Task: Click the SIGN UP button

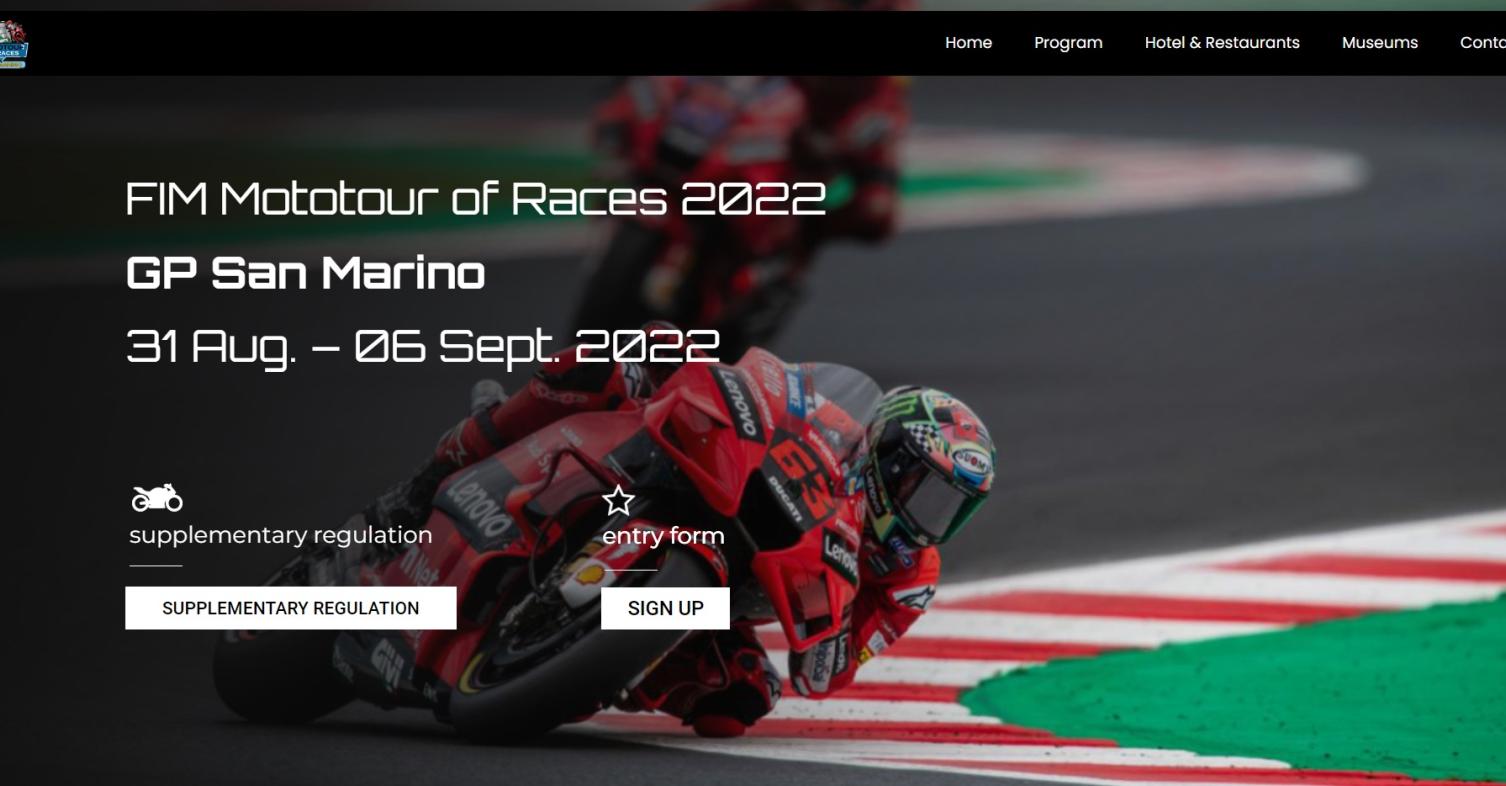Action: (x=665, y=608)
